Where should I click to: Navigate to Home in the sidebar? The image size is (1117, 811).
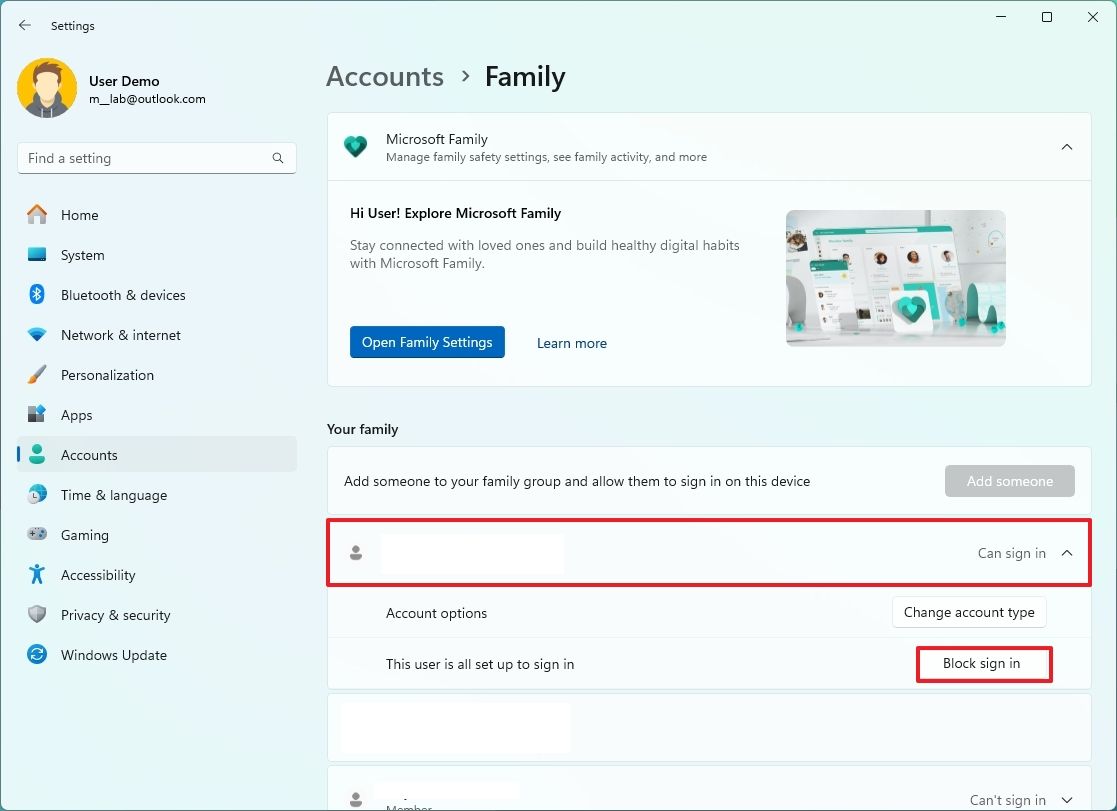click(82, 215)
